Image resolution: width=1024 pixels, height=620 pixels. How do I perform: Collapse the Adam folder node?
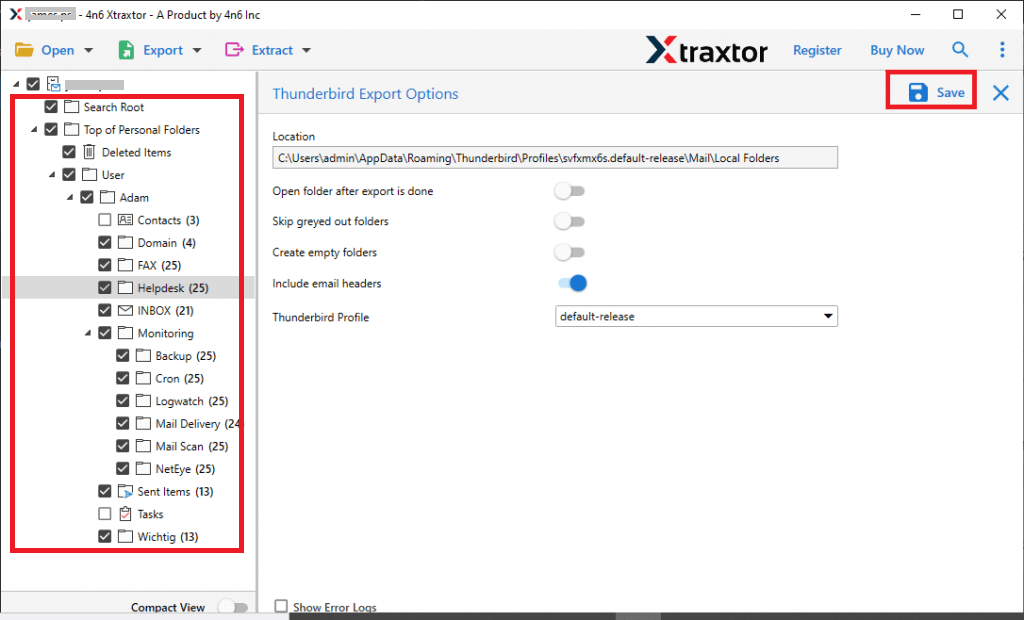point(71,198)
